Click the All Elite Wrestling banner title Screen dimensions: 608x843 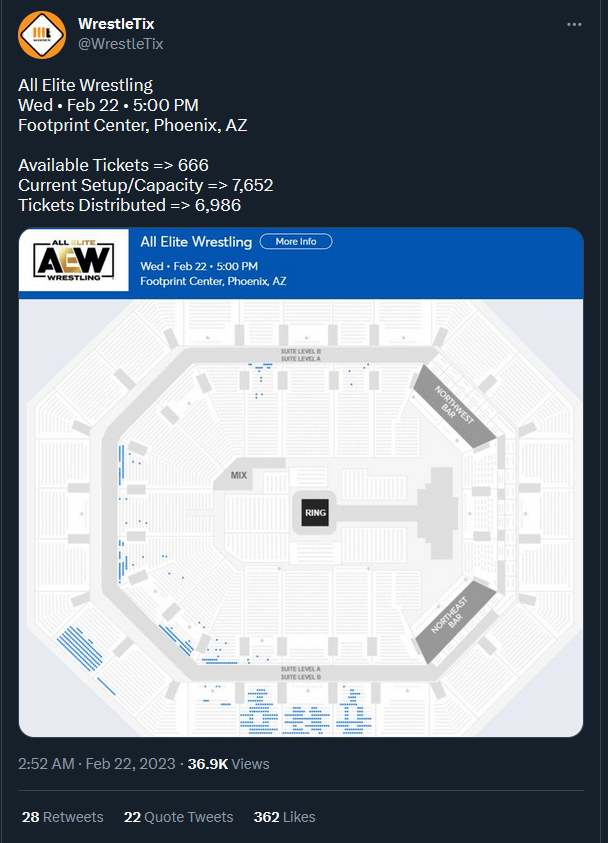click(196, 242)
